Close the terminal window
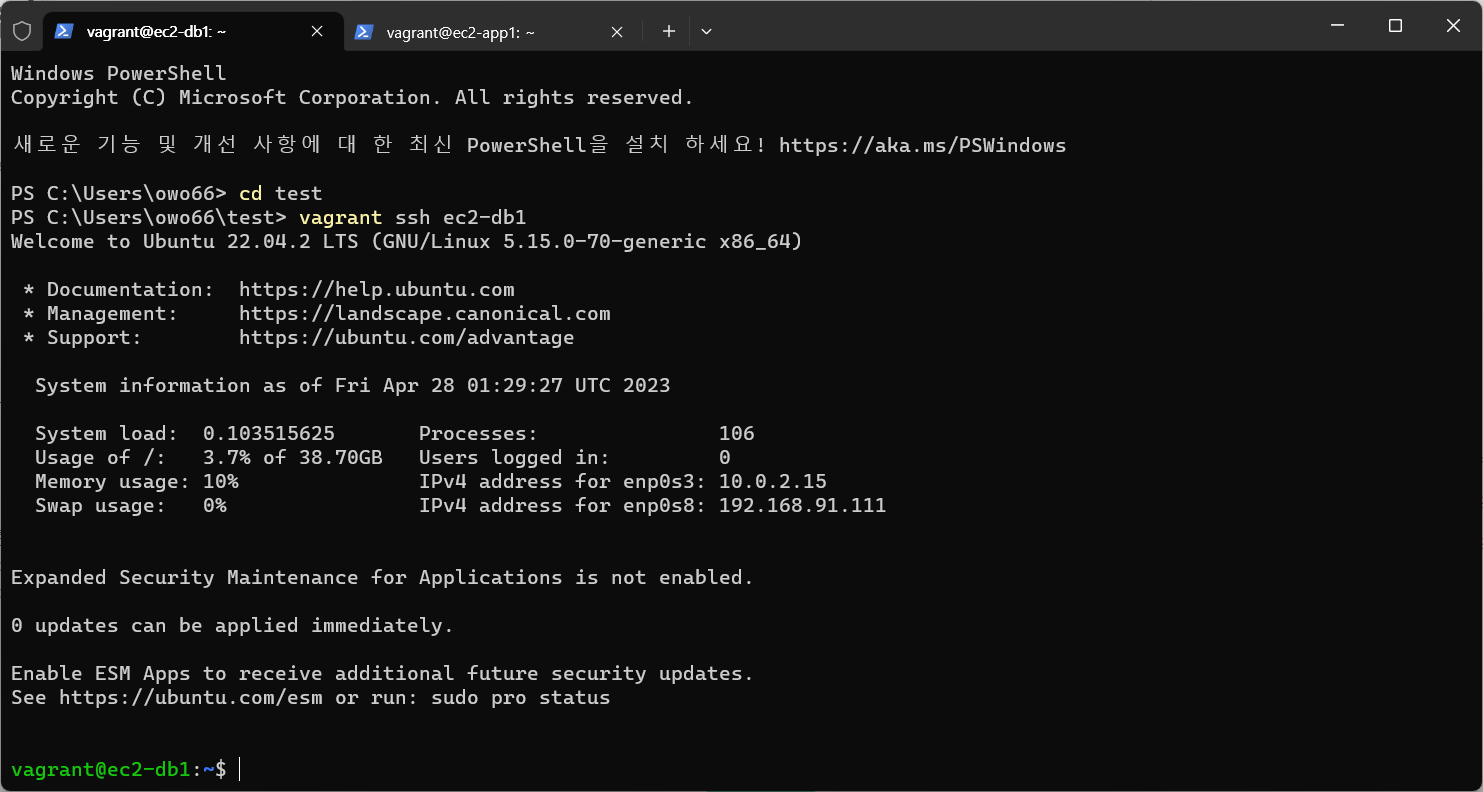The image size is (1483, 792). tap(1454, 26)
